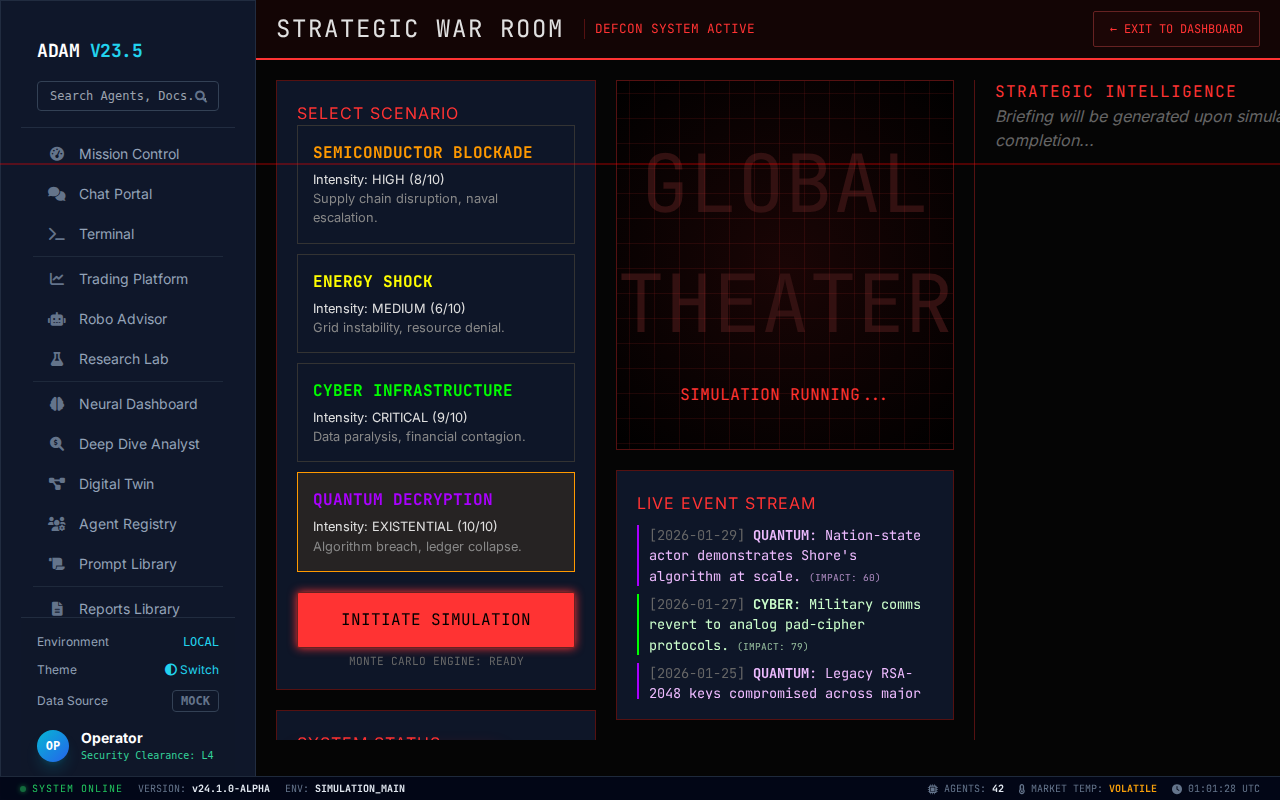Click the Digital Twin nodes icon
The image size is (1280, 800).
[x=57, y=484]
